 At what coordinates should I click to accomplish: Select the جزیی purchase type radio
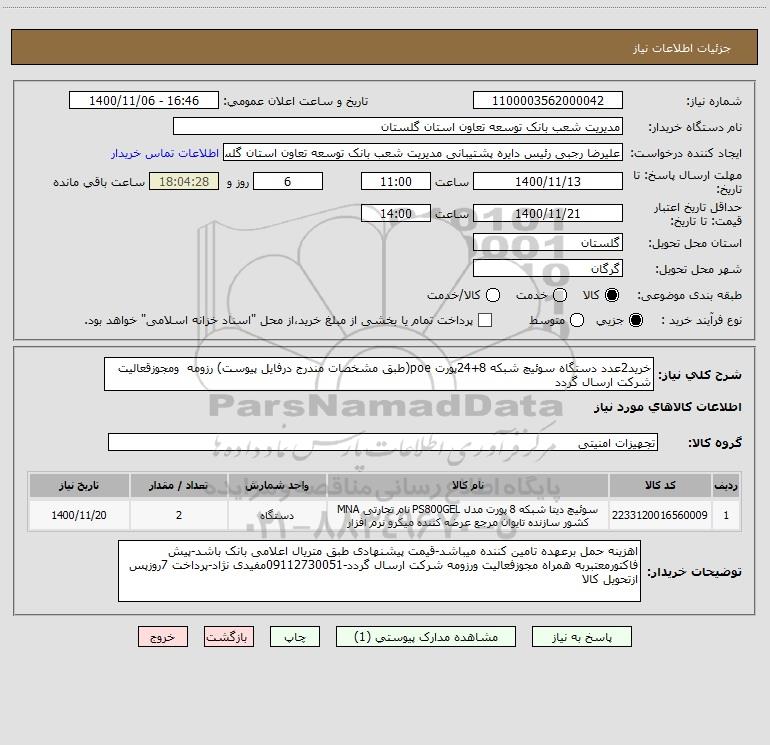pos(635,320)
